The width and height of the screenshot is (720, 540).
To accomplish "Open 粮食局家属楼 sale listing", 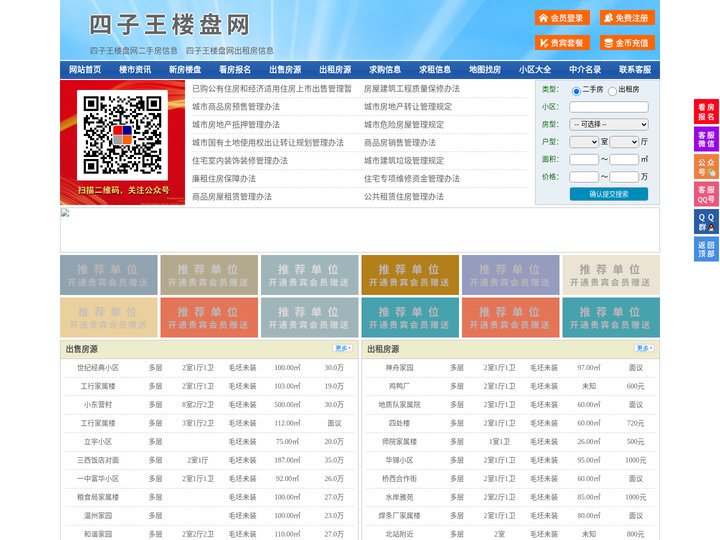I will (98, 497).
